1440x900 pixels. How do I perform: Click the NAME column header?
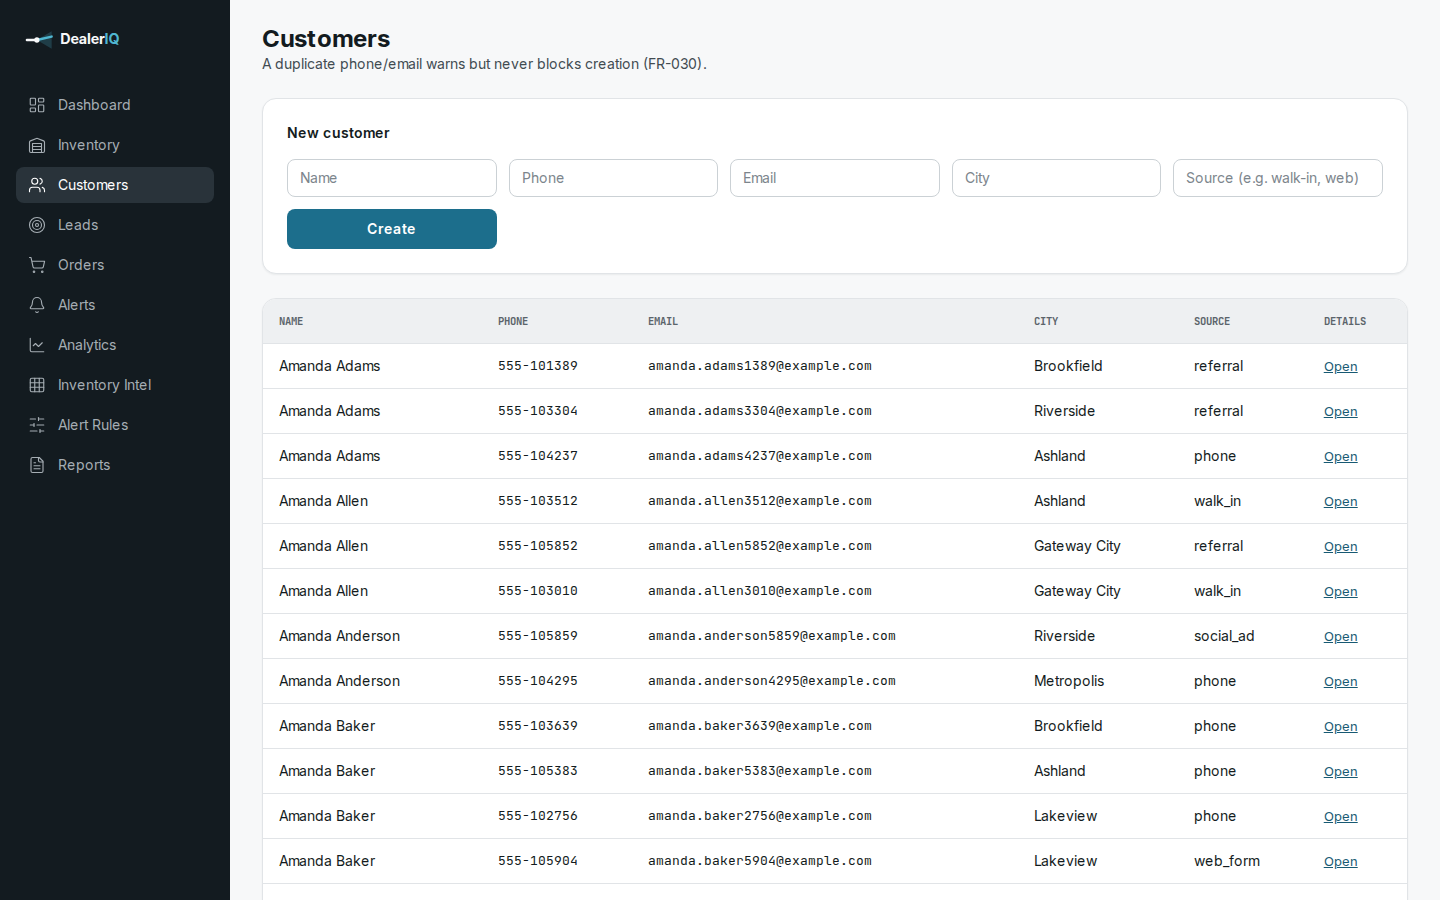(x=291, y=322)
